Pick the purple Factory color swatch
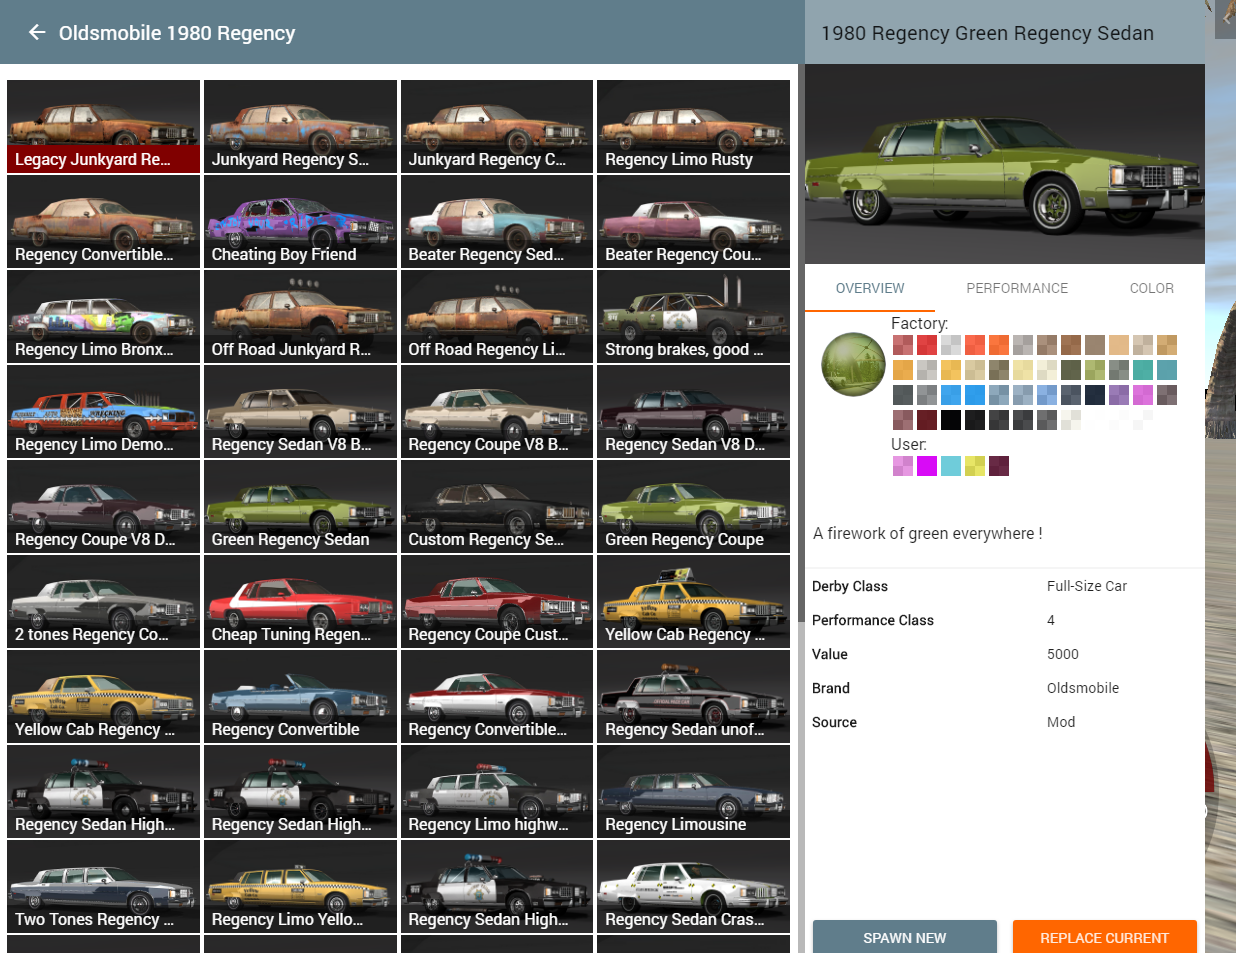Viewport: 1236px width, 953px height. click(1119, 395)
